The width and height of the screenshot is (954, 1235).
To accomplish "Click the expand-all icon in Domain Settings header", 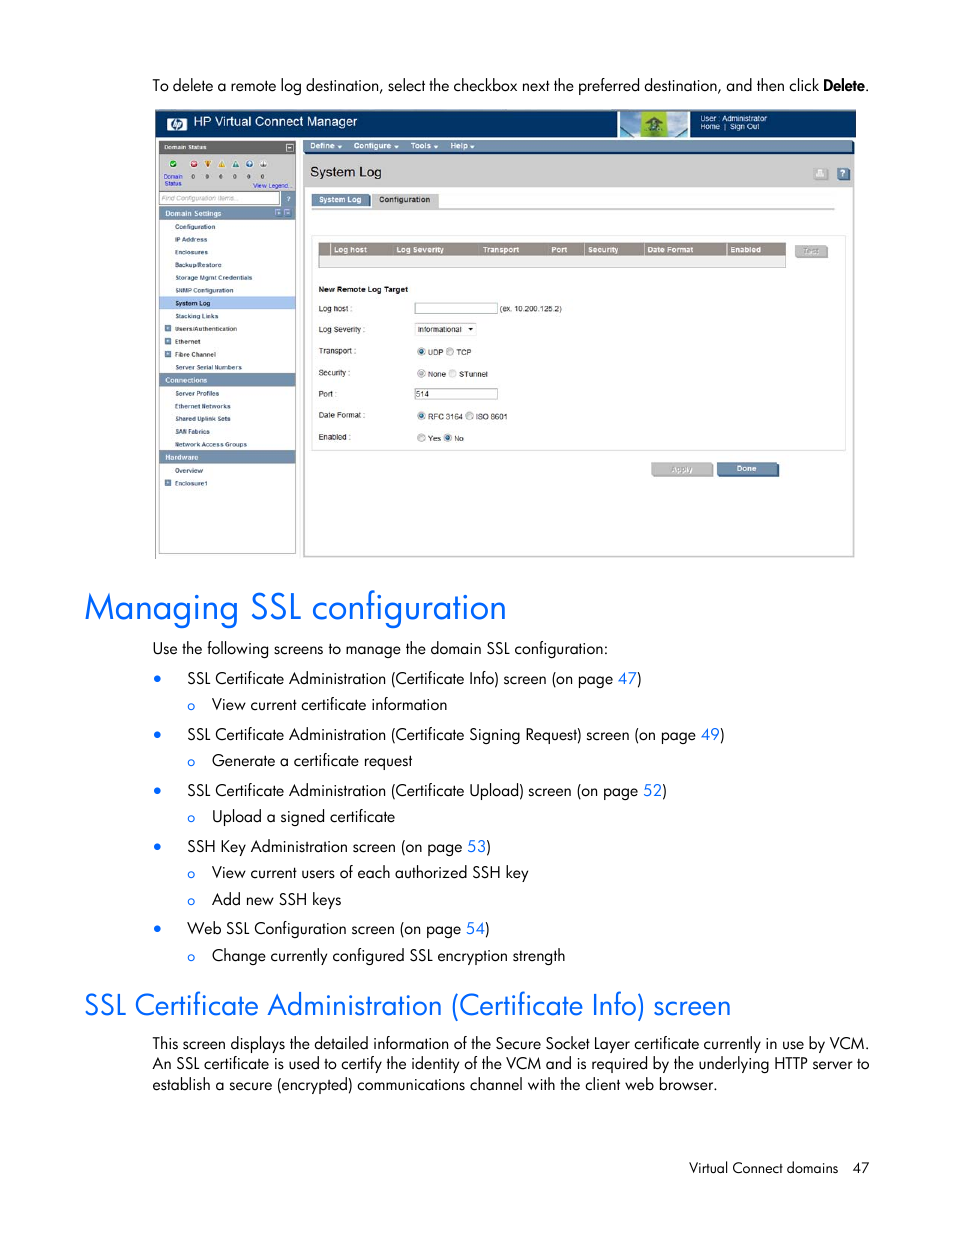I will pyautogui.click(x=279, y=213).
